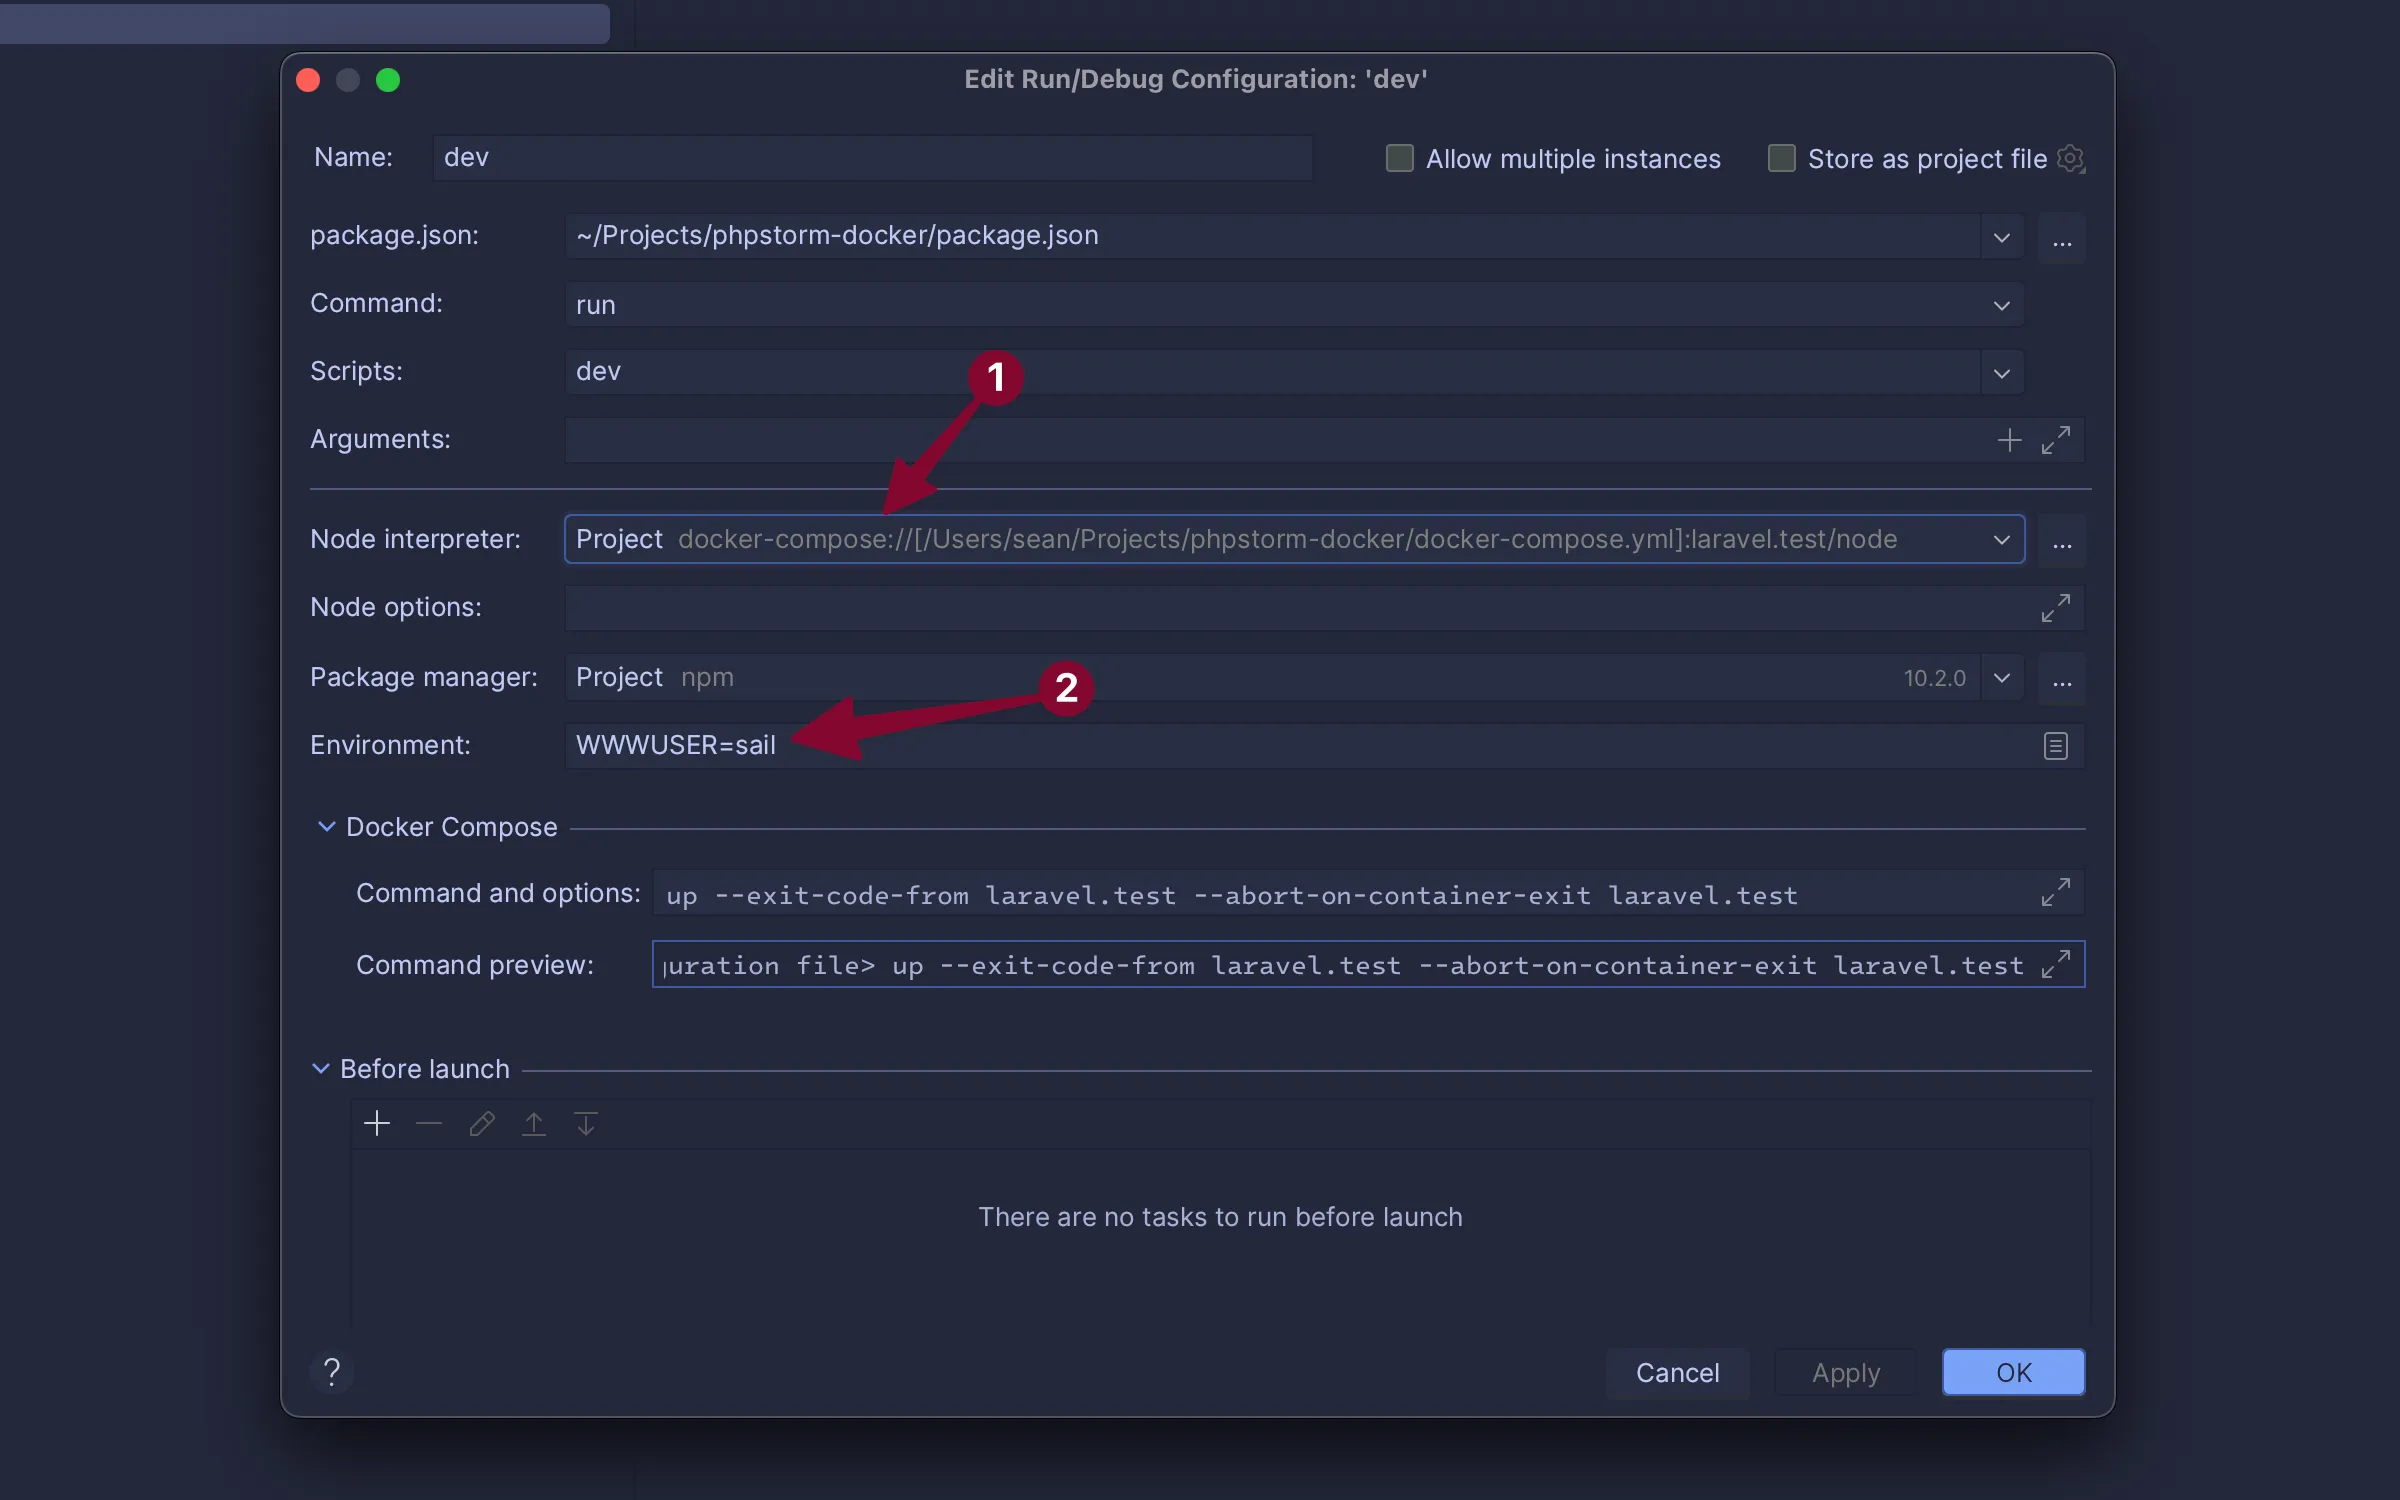2400x1500 pixels.
Task: Edit the selected Before launch task
Action: (x=482, y=1124)
